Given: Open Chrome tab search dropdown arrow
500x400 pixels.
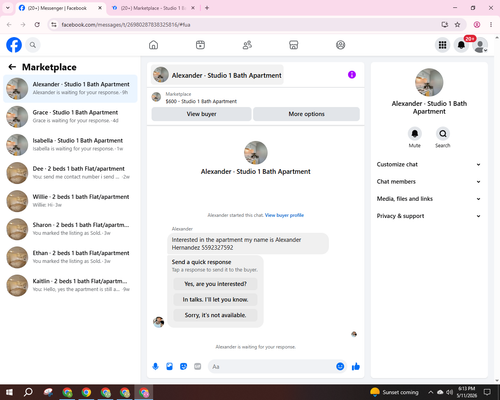Looking at the screenshot, I should tap(8, 8).
